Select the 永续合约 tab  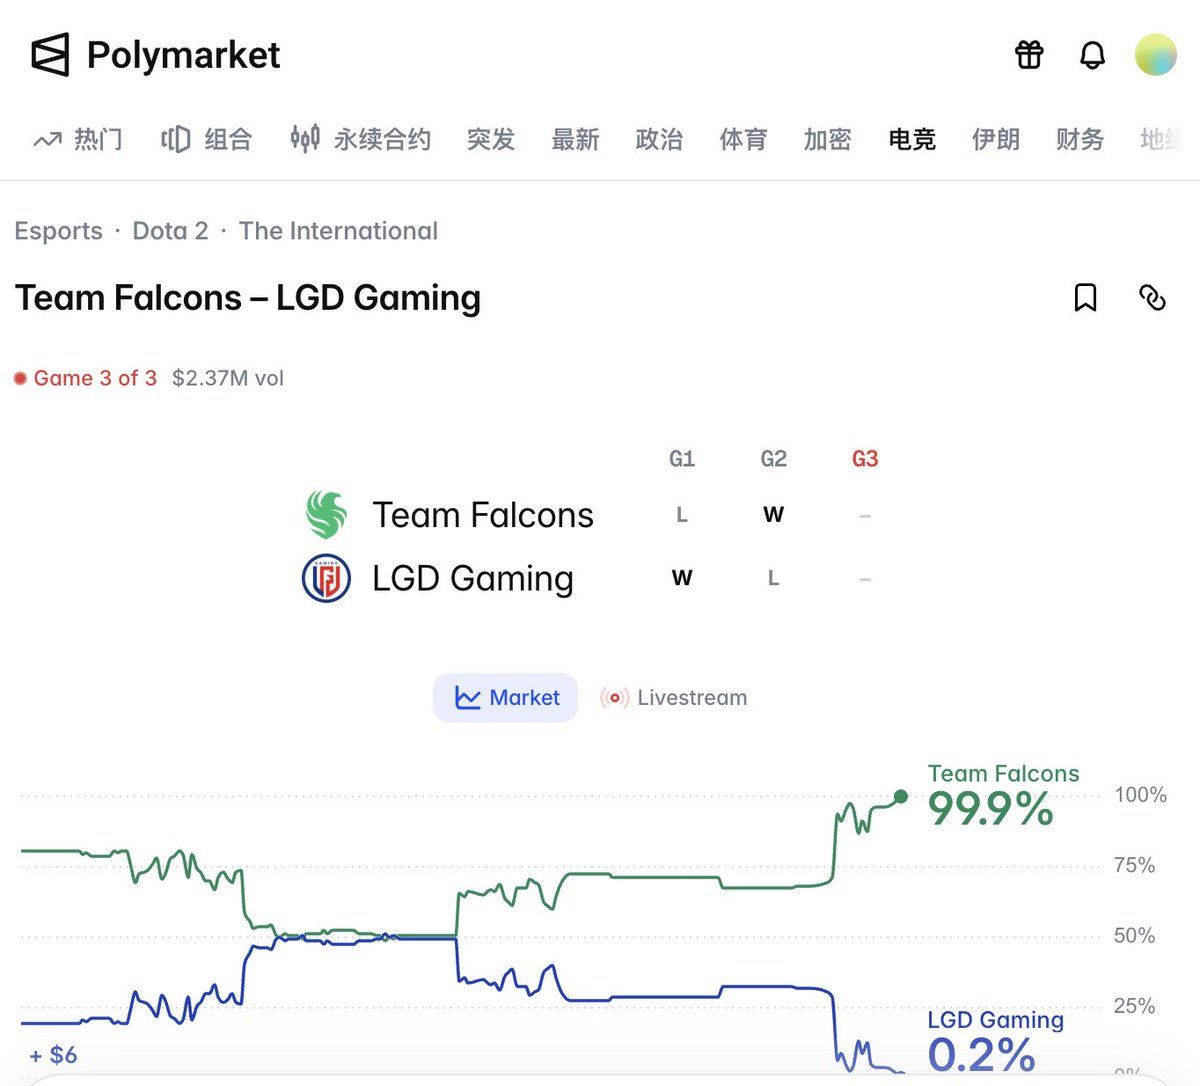[x=360, y=139]
